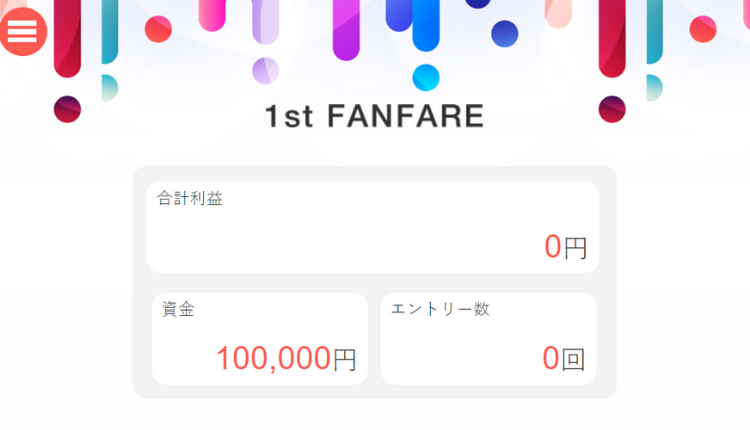The height and width of the screenshot is (430, 750).
Task: Click the teal half-circle on the left
Action: pyautogui.click(x=108, y=87)
